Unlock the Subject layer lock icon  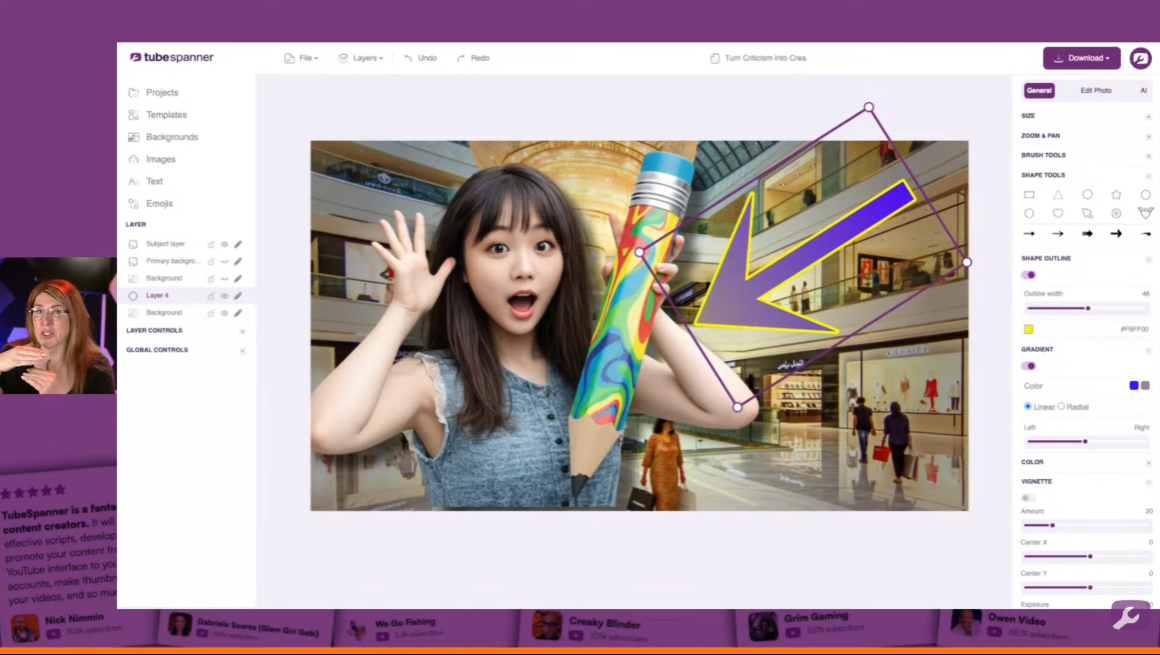(x=211, y=244)
